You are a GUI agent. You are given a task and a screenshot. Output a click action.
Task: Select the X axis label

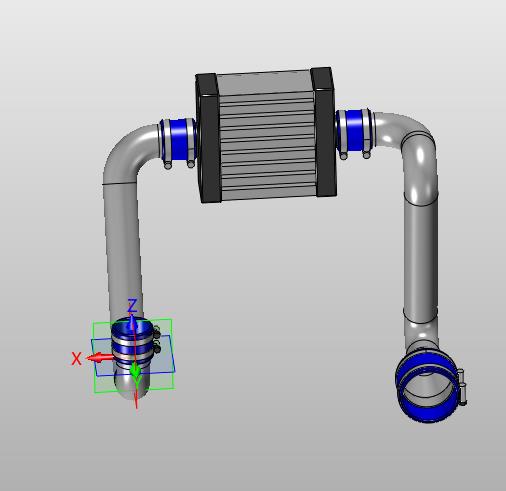point(76,359)
